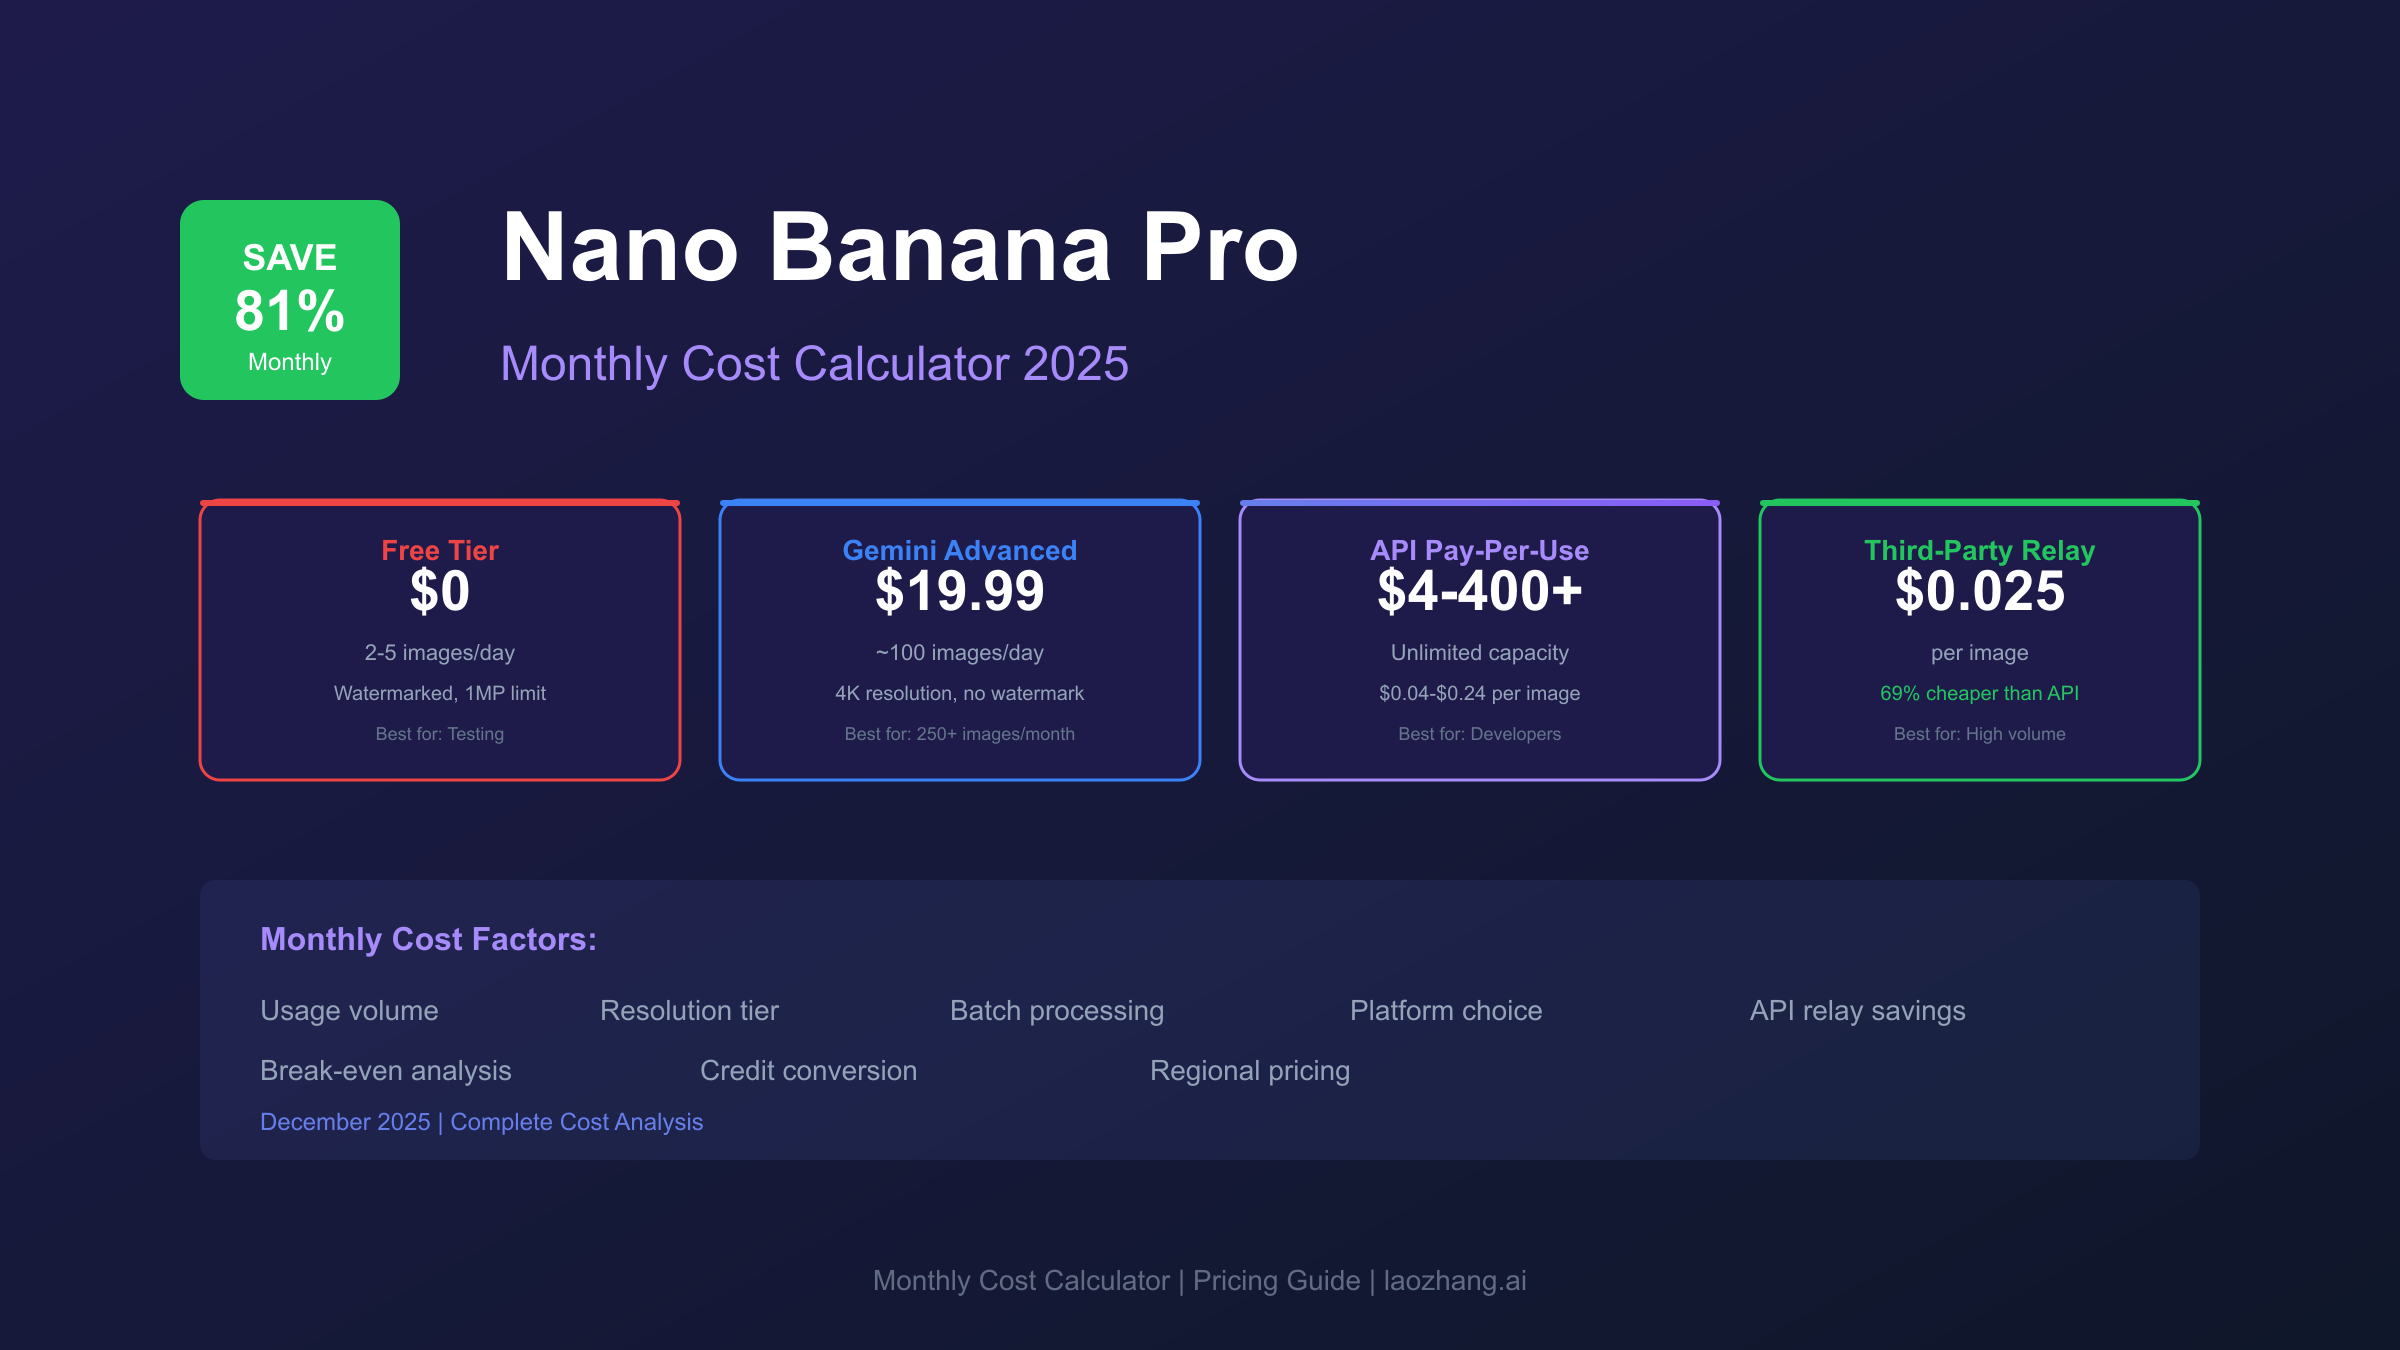Screen dimensions: 2400x1350
Task: Click the Regional pricing factor
Action: click(1249, 1070)
